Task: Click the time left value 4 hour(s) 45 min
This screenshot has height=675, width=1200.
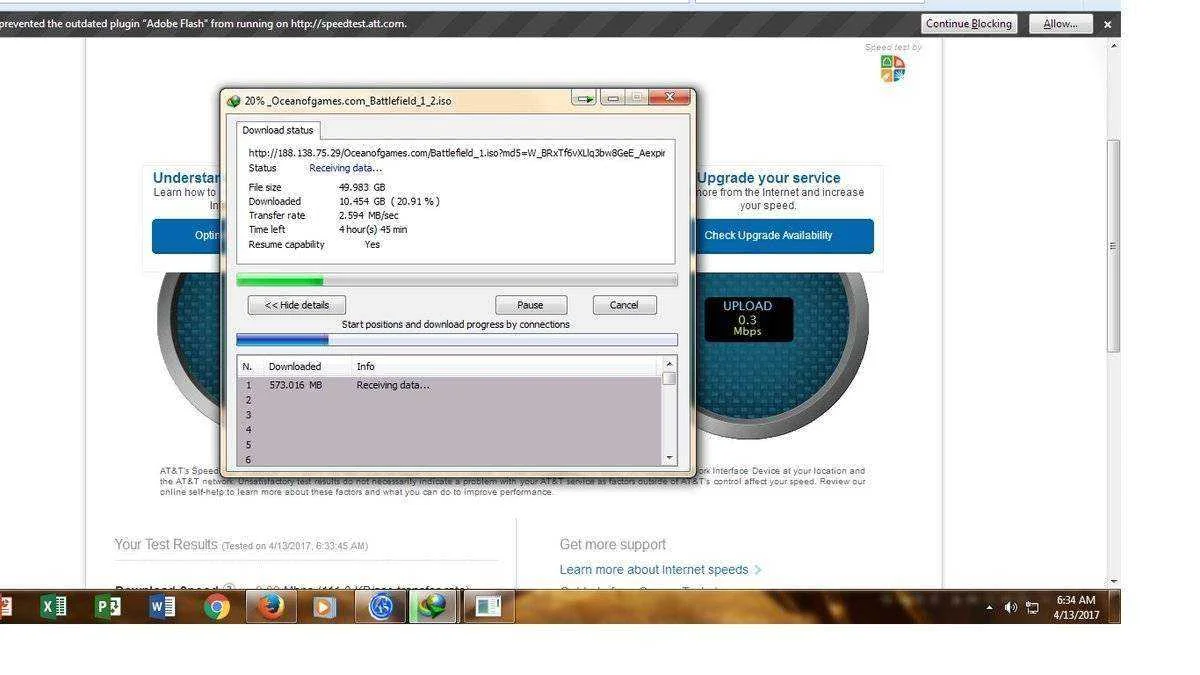Action: point(373,229)
